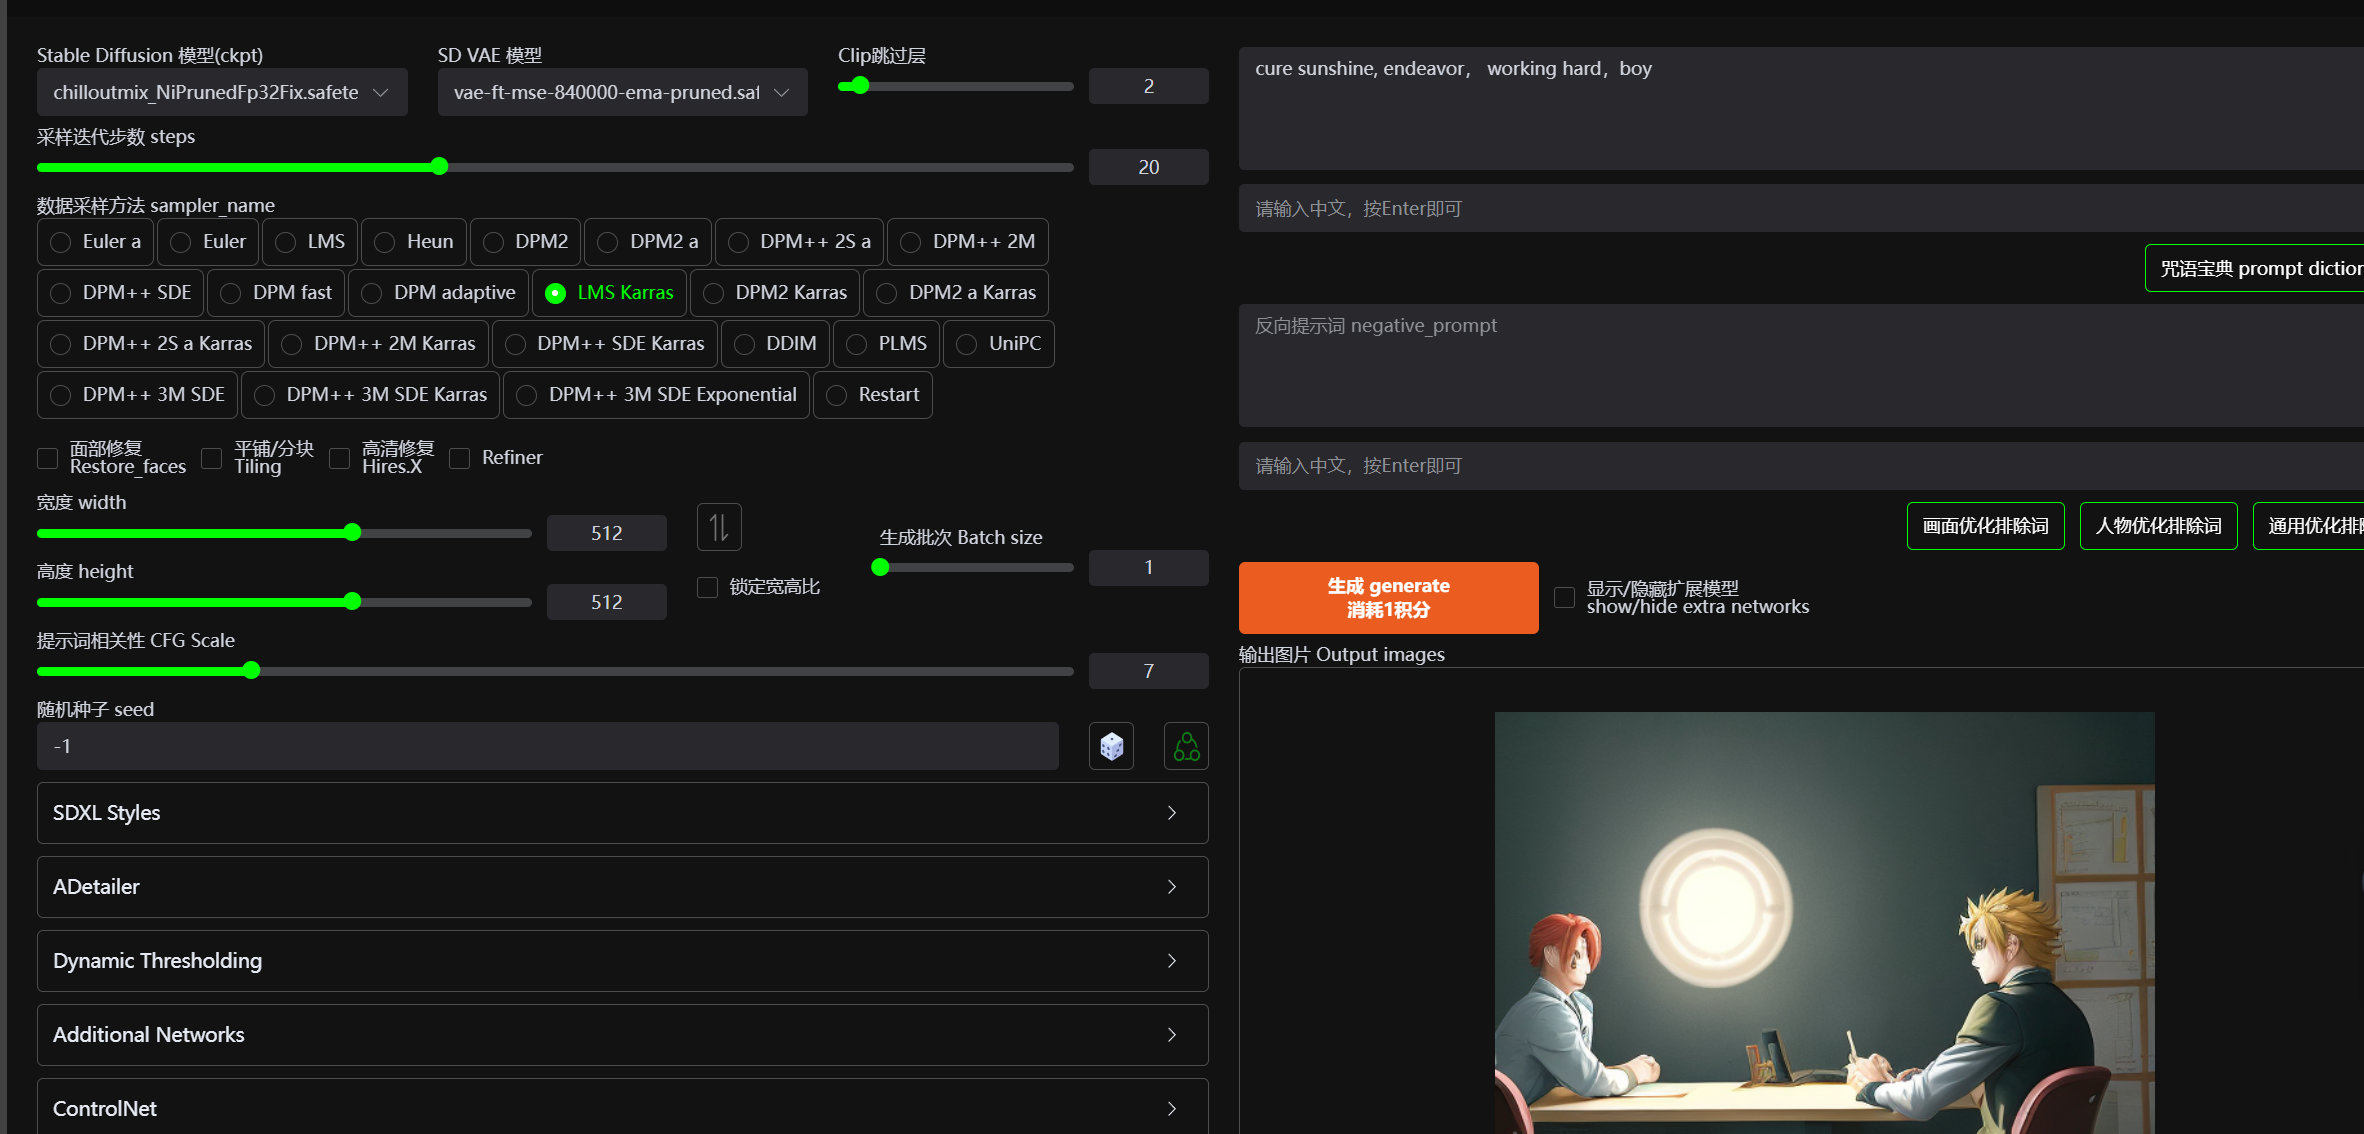Expand the Additional Networks section
2364x1134 pixels.
pyautogui.click(x=622, y=1035)
